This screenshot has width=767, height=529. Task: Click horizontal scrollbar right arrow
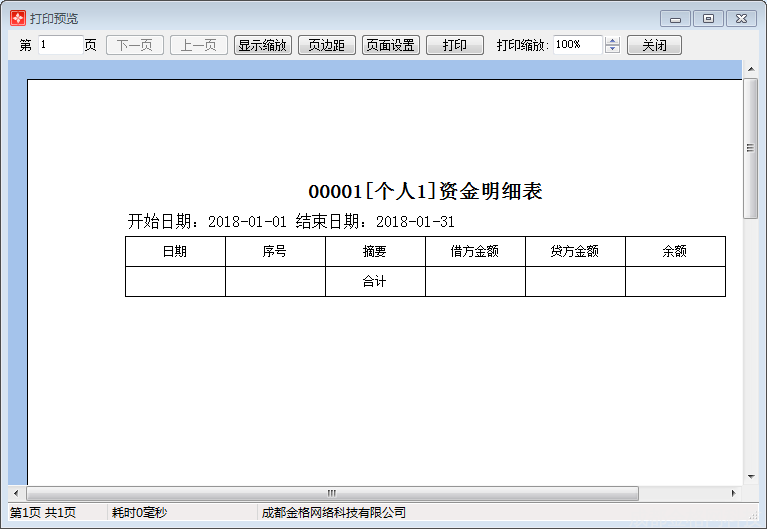point(733,494)
